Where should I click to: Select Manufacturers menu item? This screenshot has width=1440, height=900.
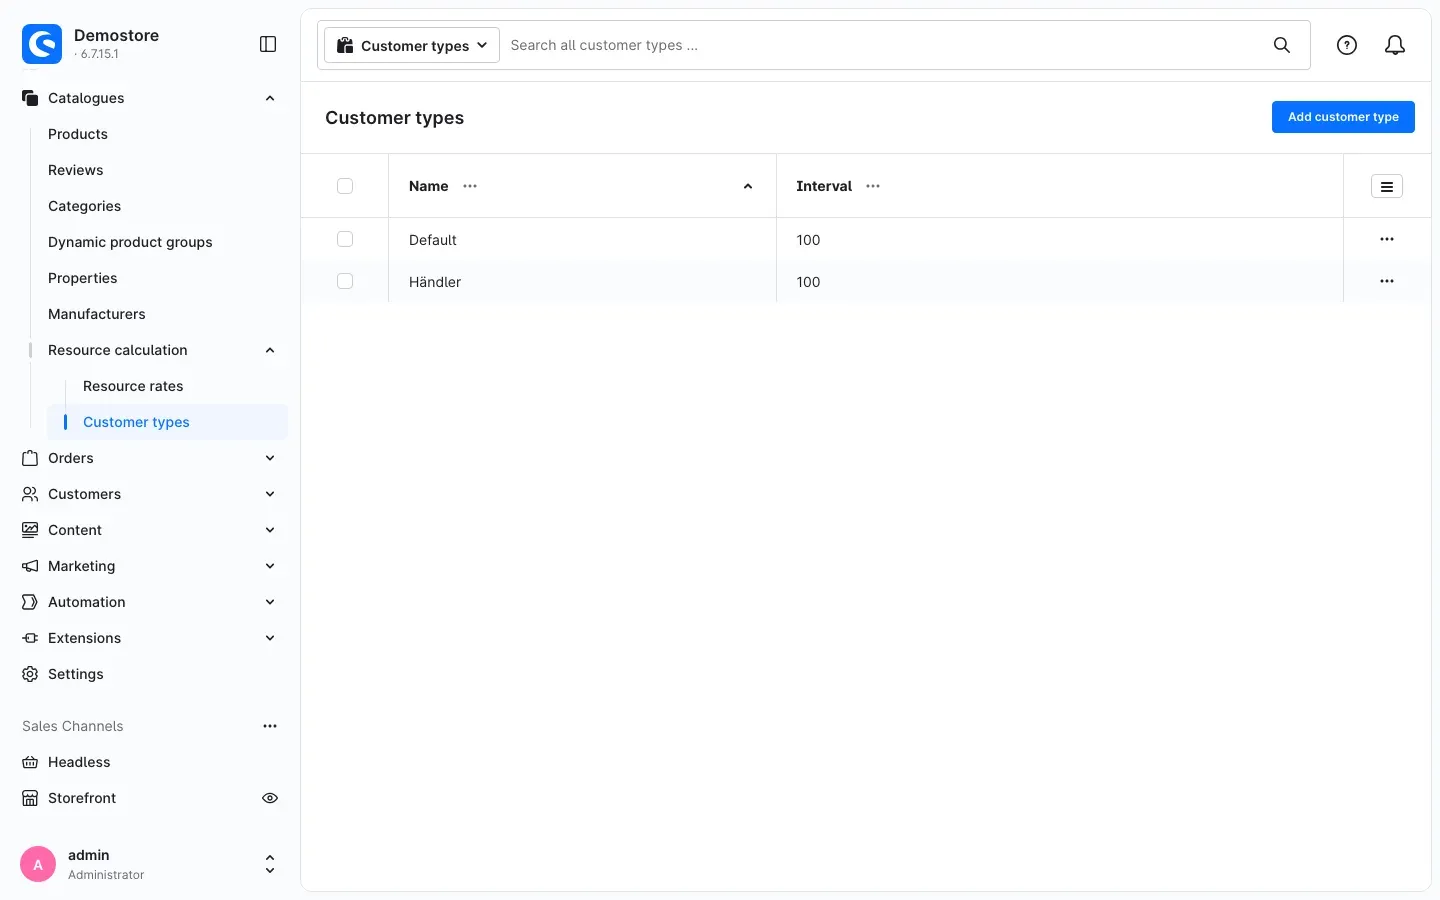click(x=97, y=314)
